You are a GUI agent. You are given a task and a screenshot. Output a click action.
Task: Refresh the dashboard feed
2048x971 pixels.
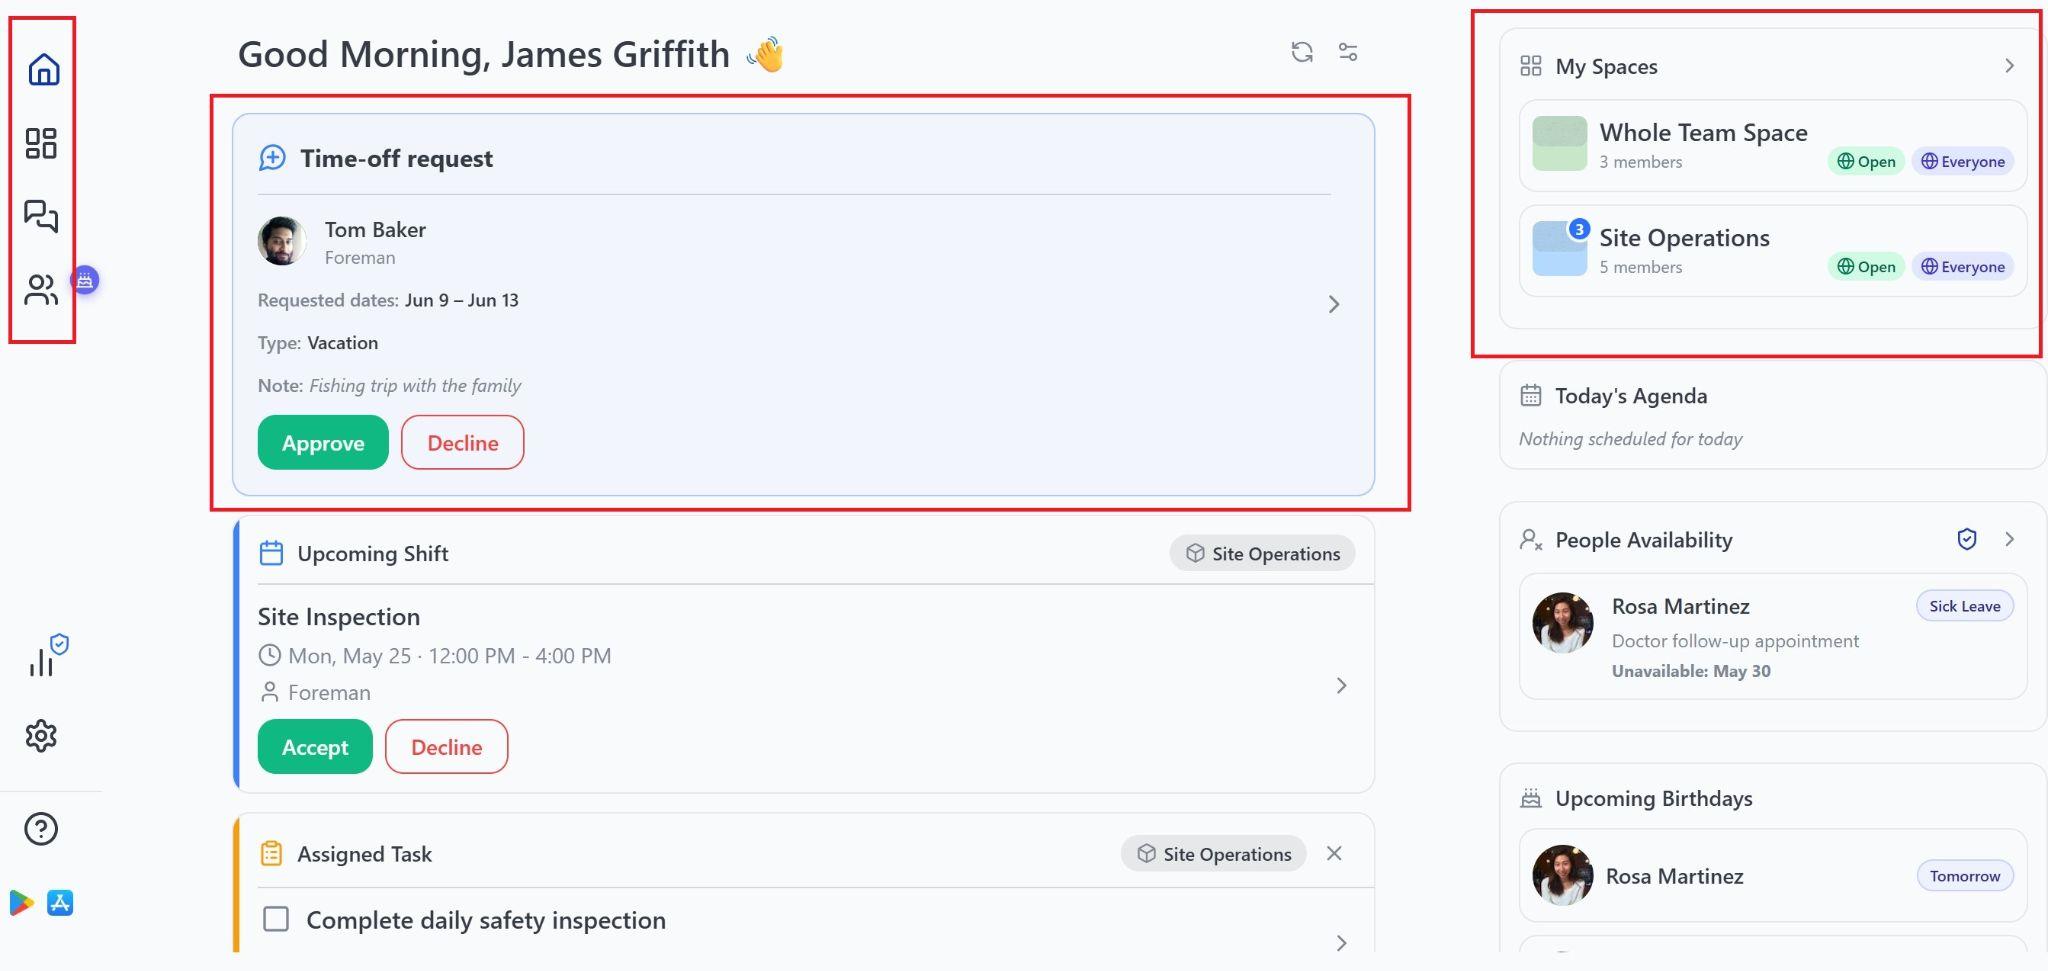point(1301,52)
